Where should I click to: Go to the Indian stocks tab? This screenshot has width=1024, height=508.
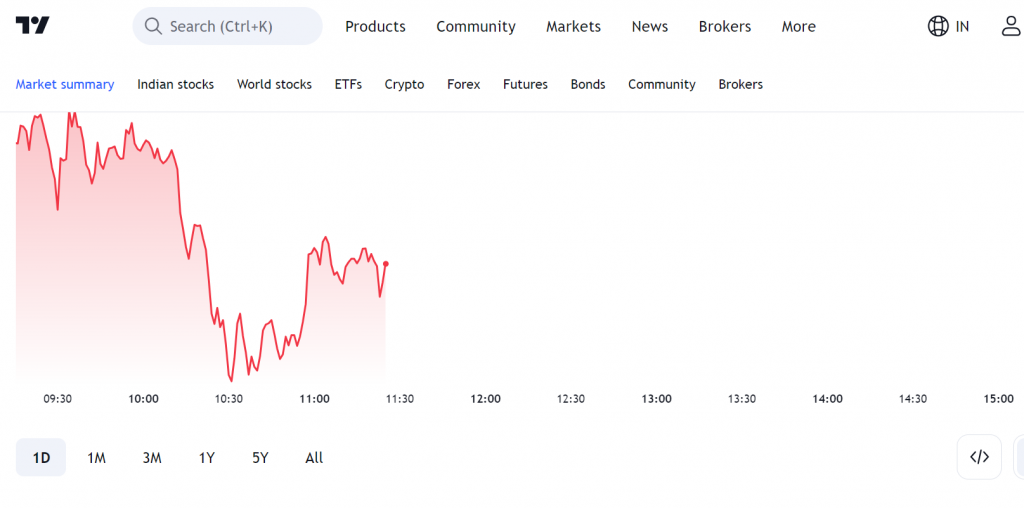pyautogui.click(x=176, y=84)
